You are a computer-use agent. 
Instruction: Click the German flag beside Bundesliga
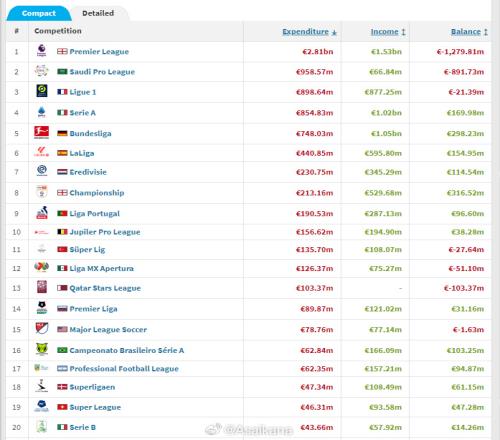point(62,133)
